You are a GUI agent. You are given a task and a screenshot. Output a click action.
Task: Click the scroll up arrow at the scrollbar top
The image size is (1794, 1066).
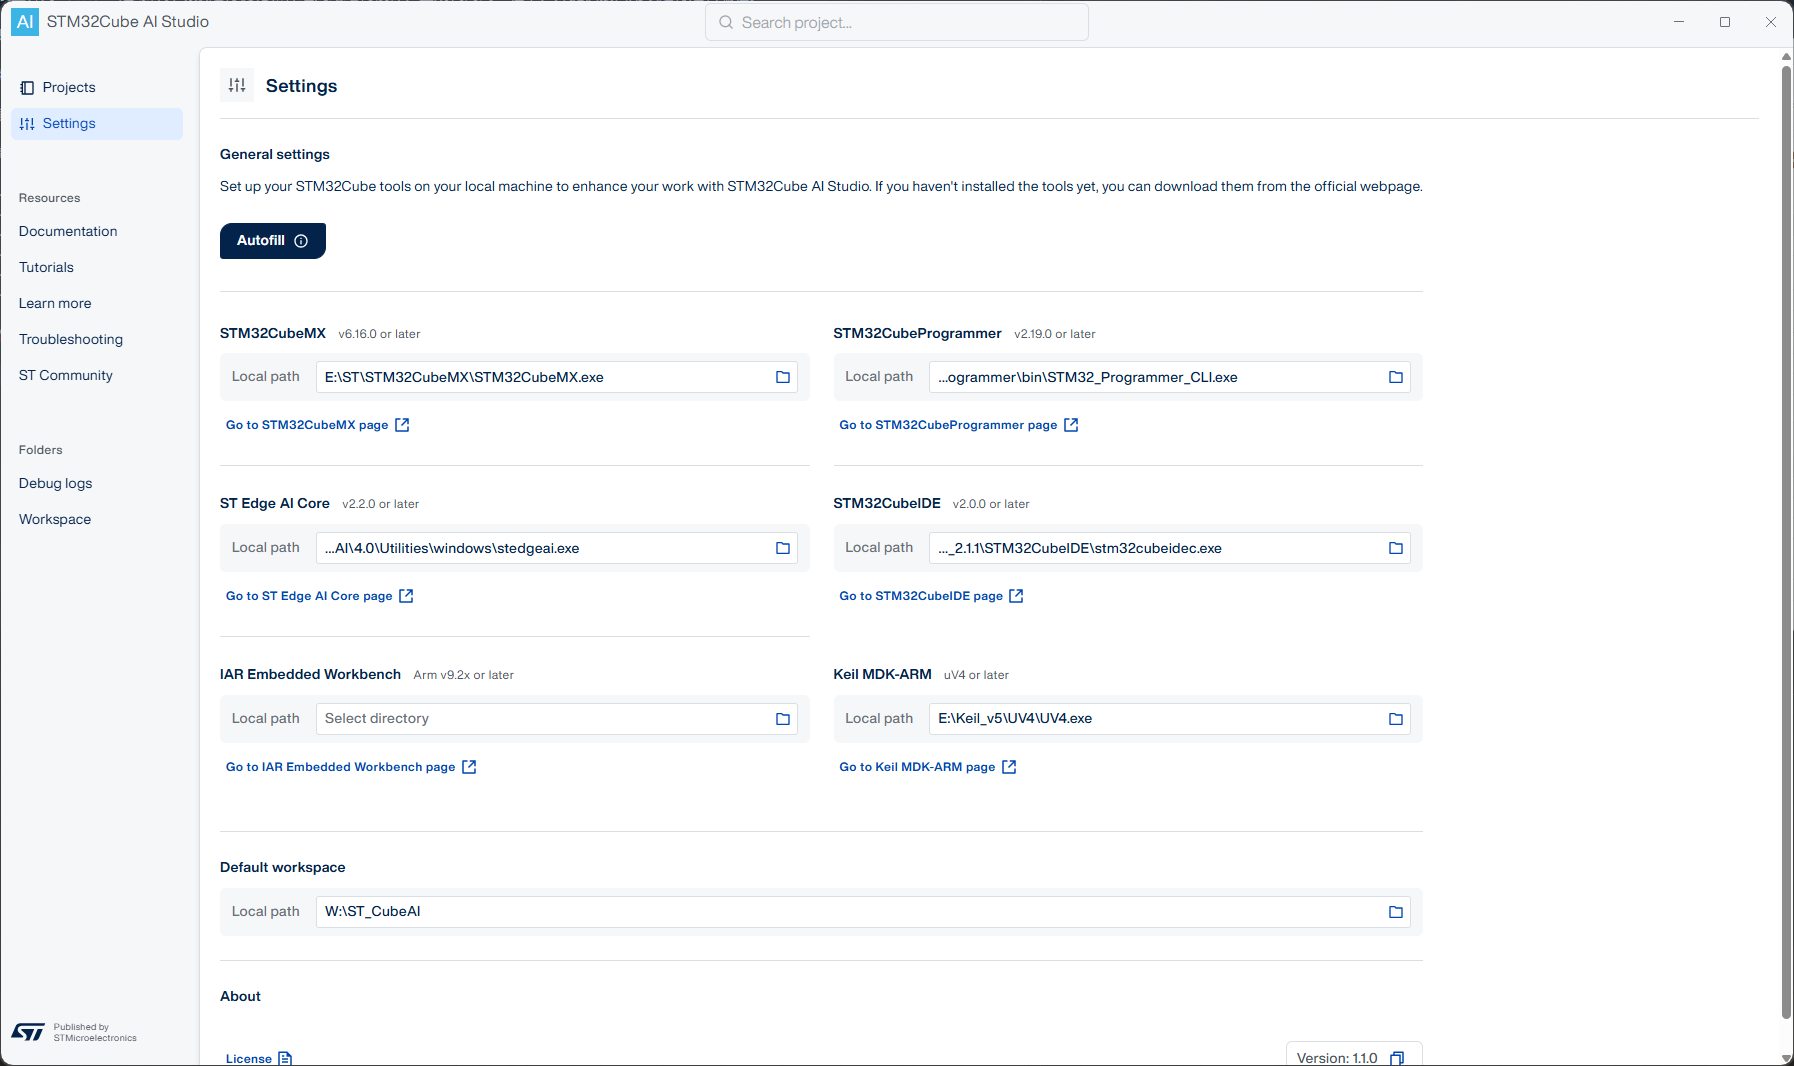point(1786,57)
